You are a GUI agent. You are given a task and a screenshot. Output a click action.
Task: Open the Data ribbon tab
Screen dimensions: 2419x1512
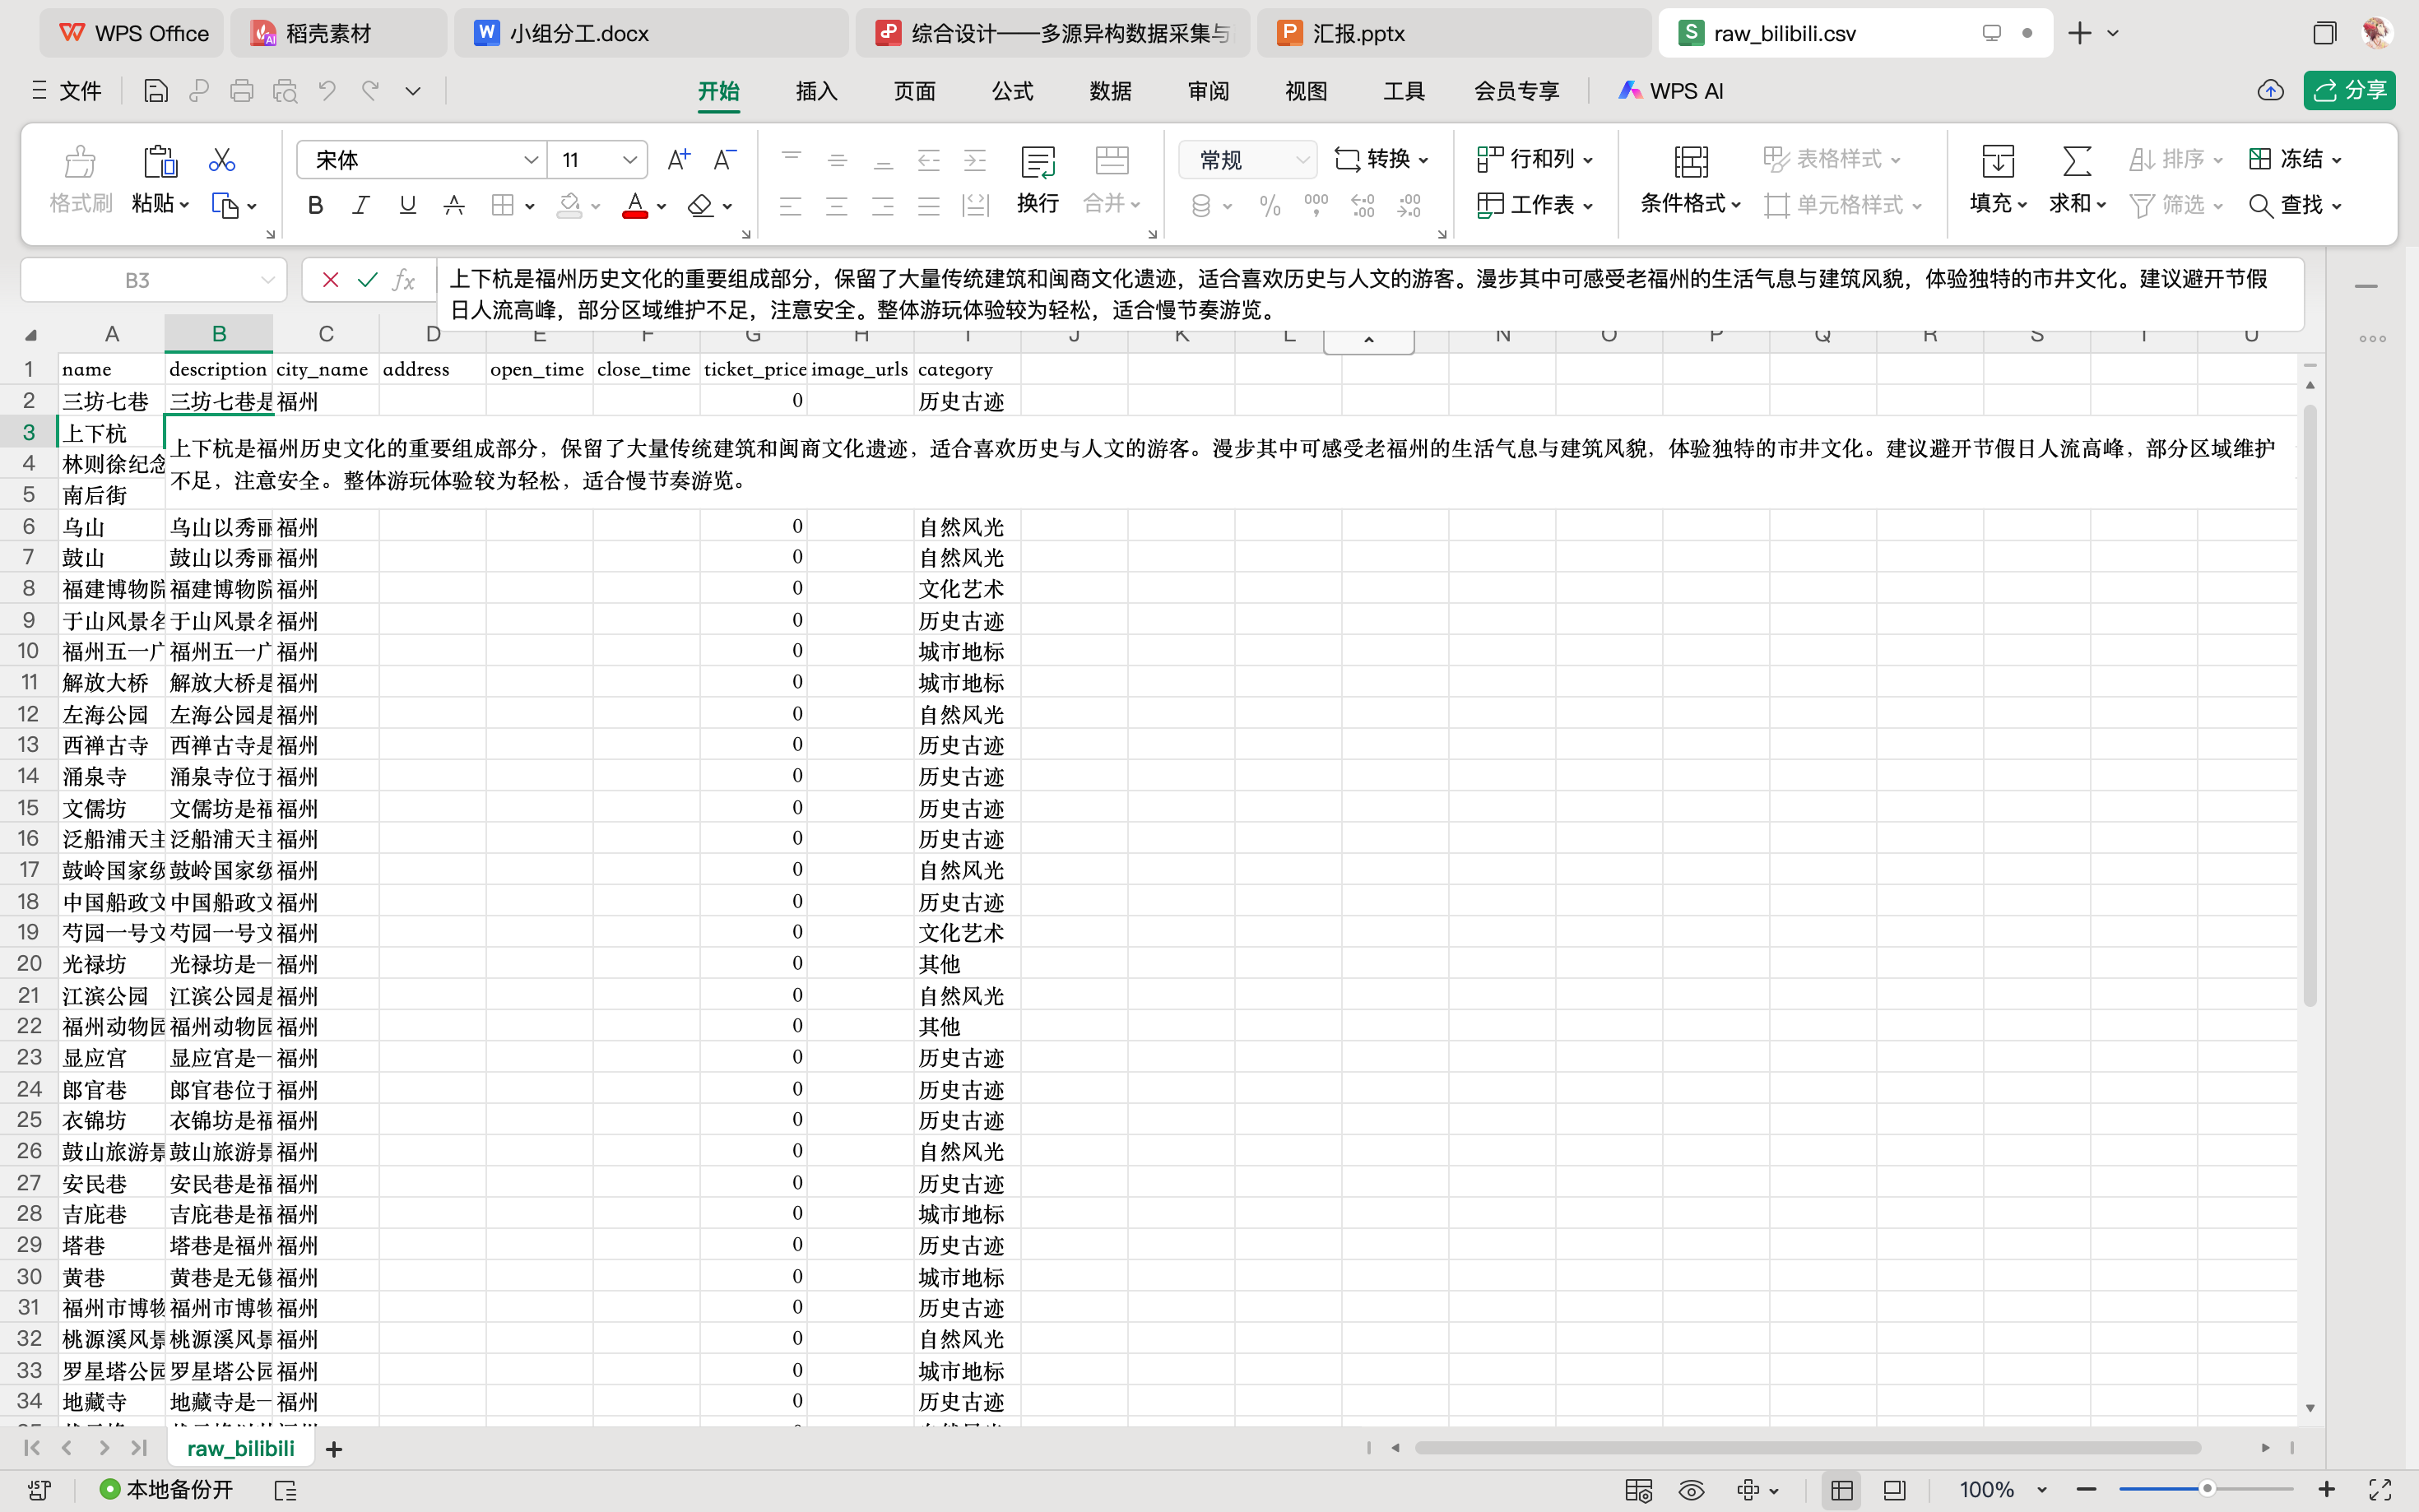(1110, 91)
